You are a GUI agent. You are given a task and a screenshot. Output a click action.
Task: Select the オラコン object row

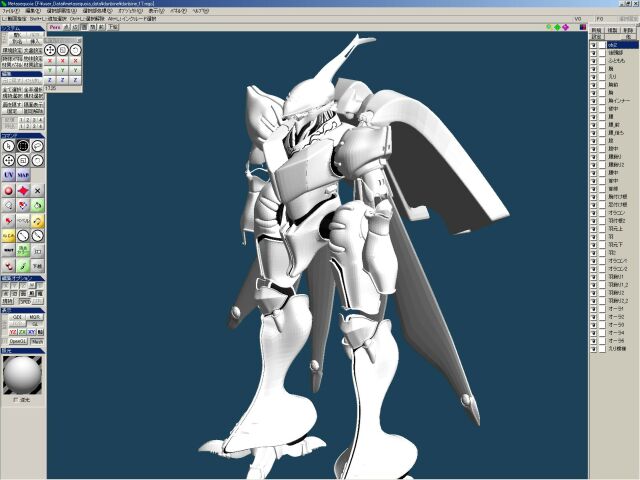[x=614, y=213]
